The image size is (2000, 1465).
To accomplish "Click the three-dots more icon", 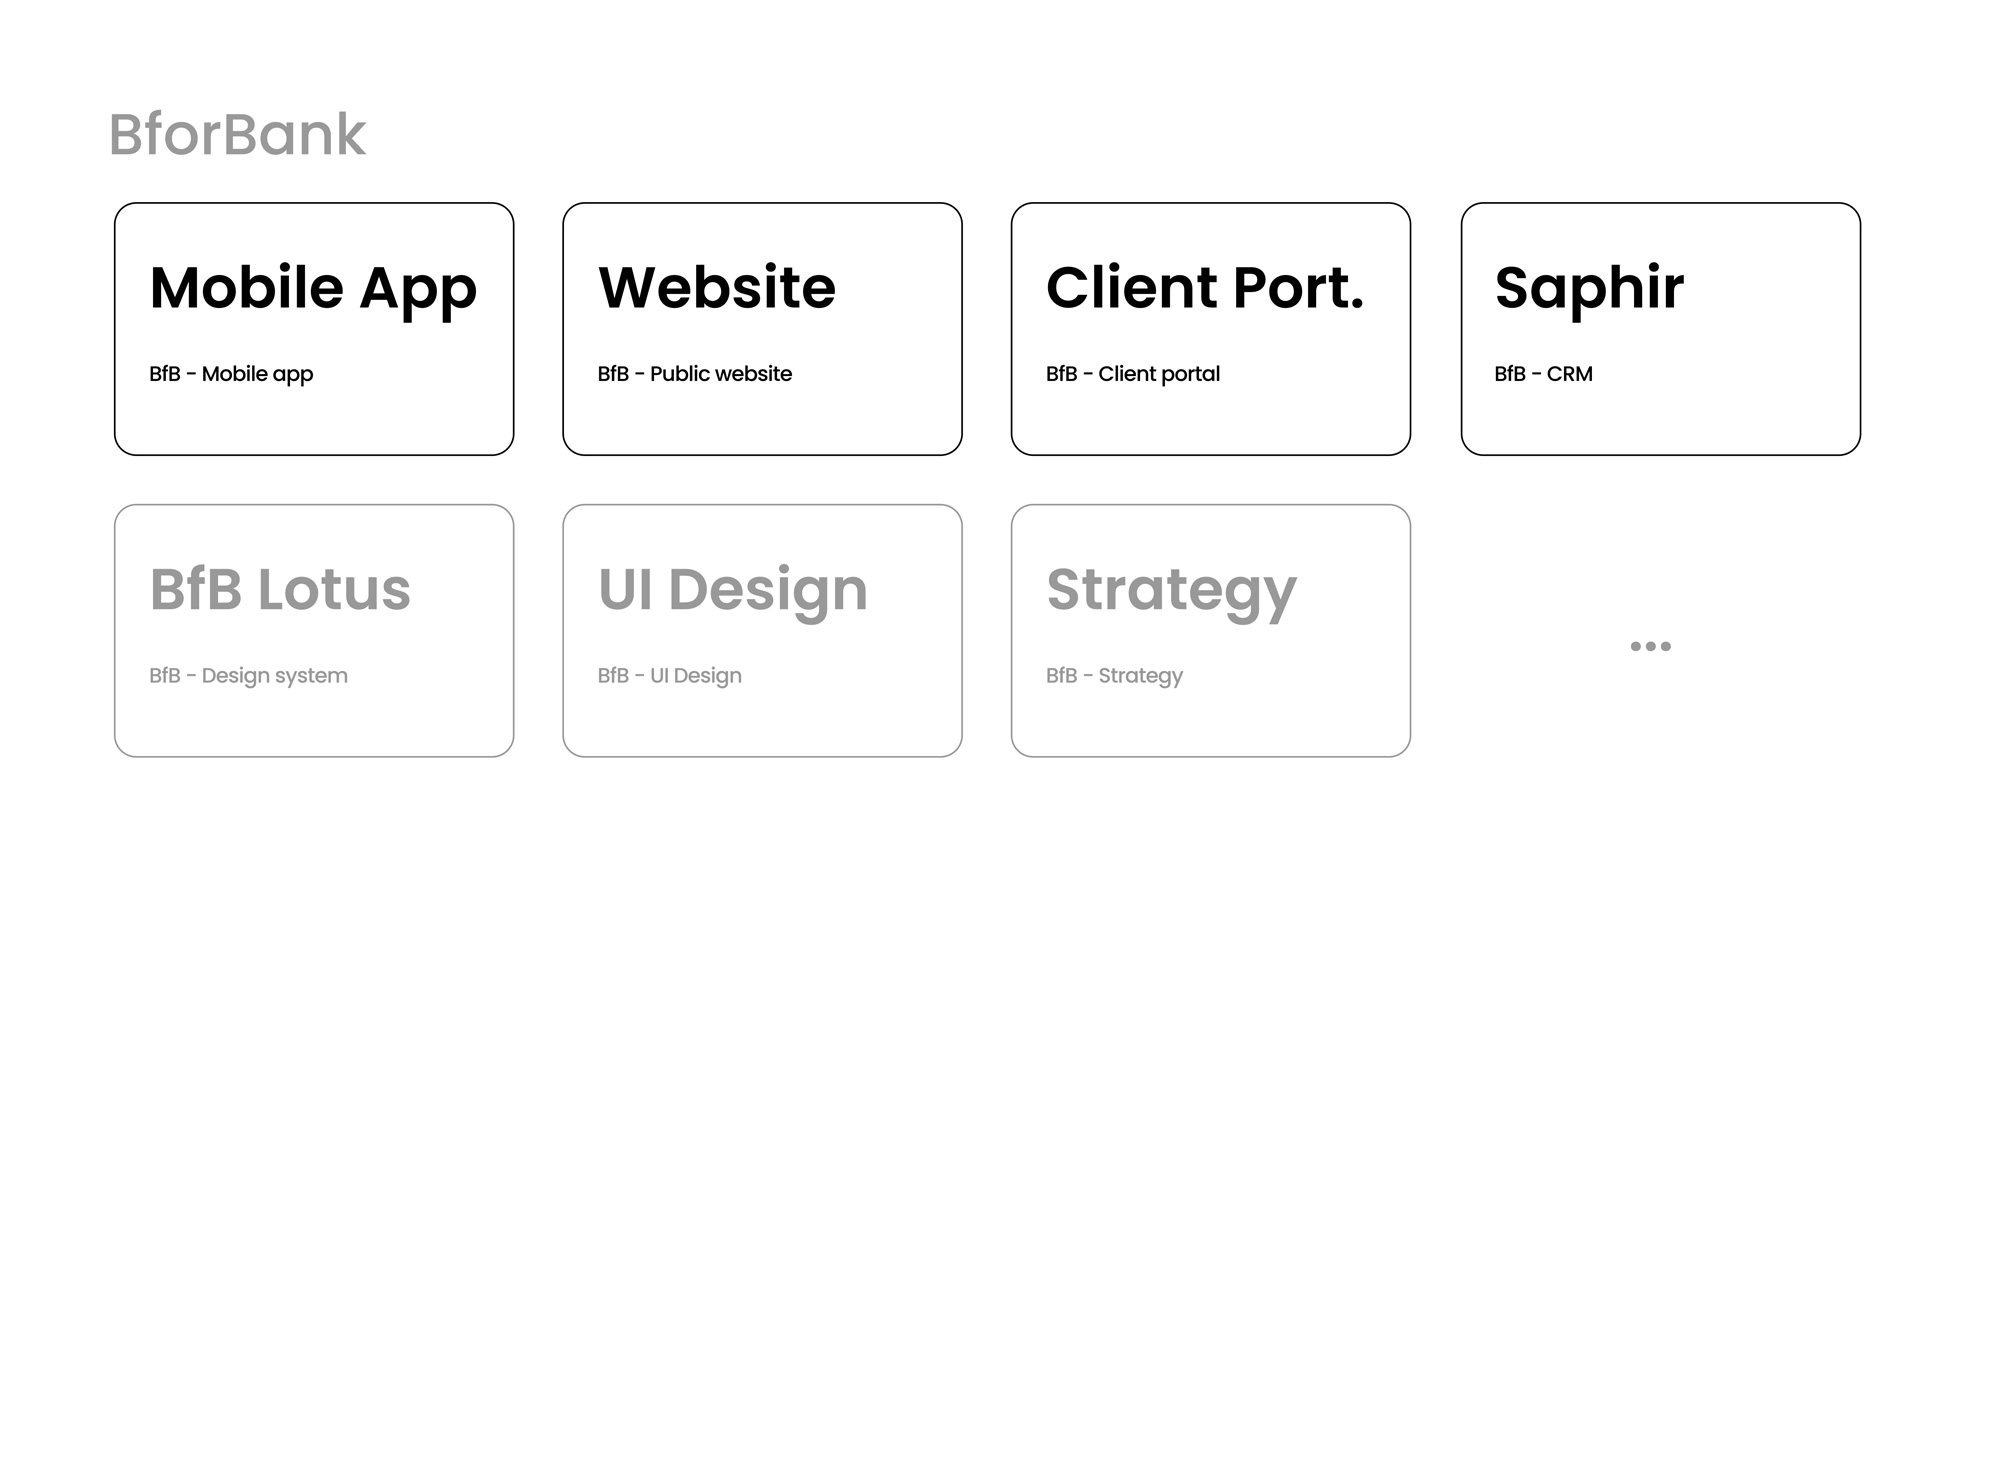I will click(1650, 646).
